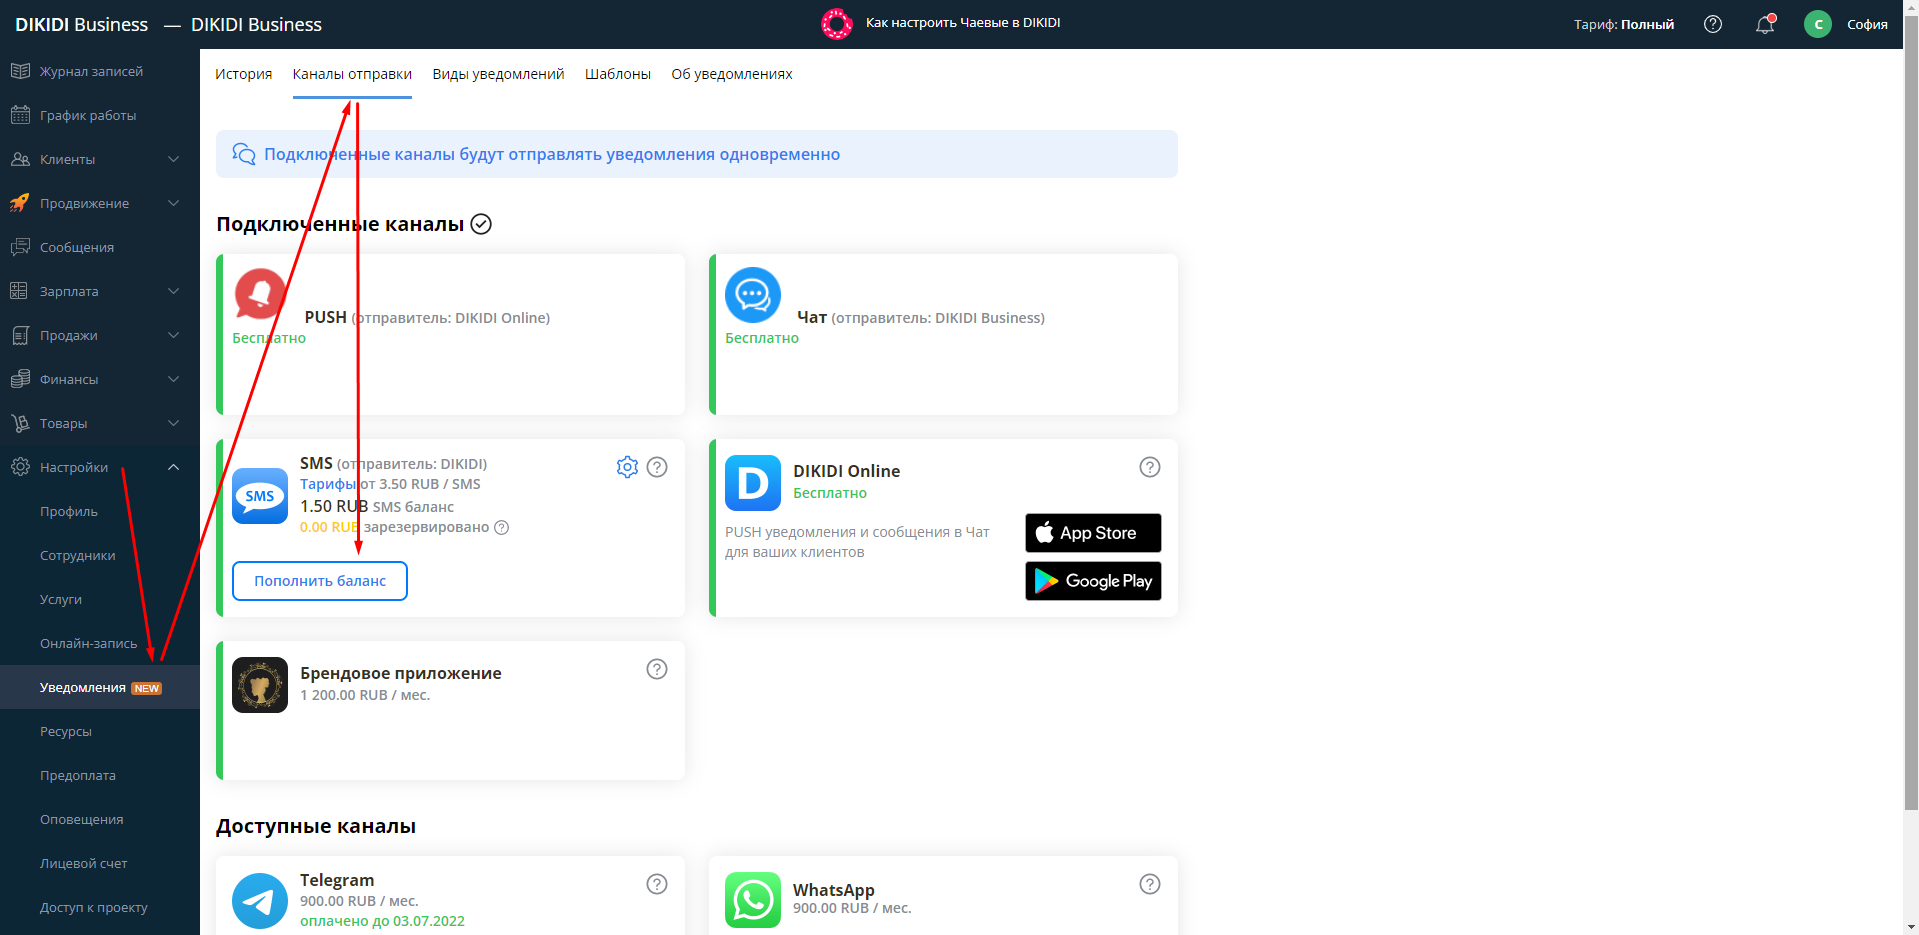Click the Продвижение rocket icon
The width and height of the screenshot is (1919, 935).
click(20, 203)
